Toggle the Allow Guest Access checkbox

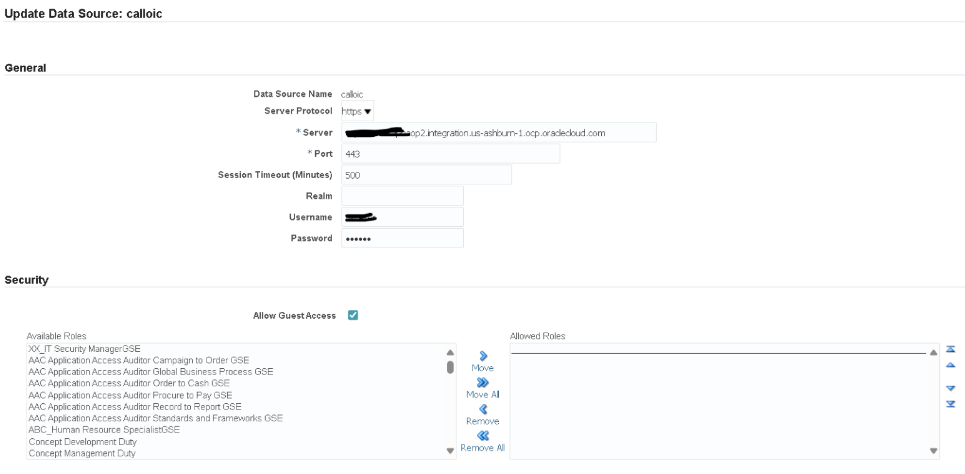click(353, 316)
